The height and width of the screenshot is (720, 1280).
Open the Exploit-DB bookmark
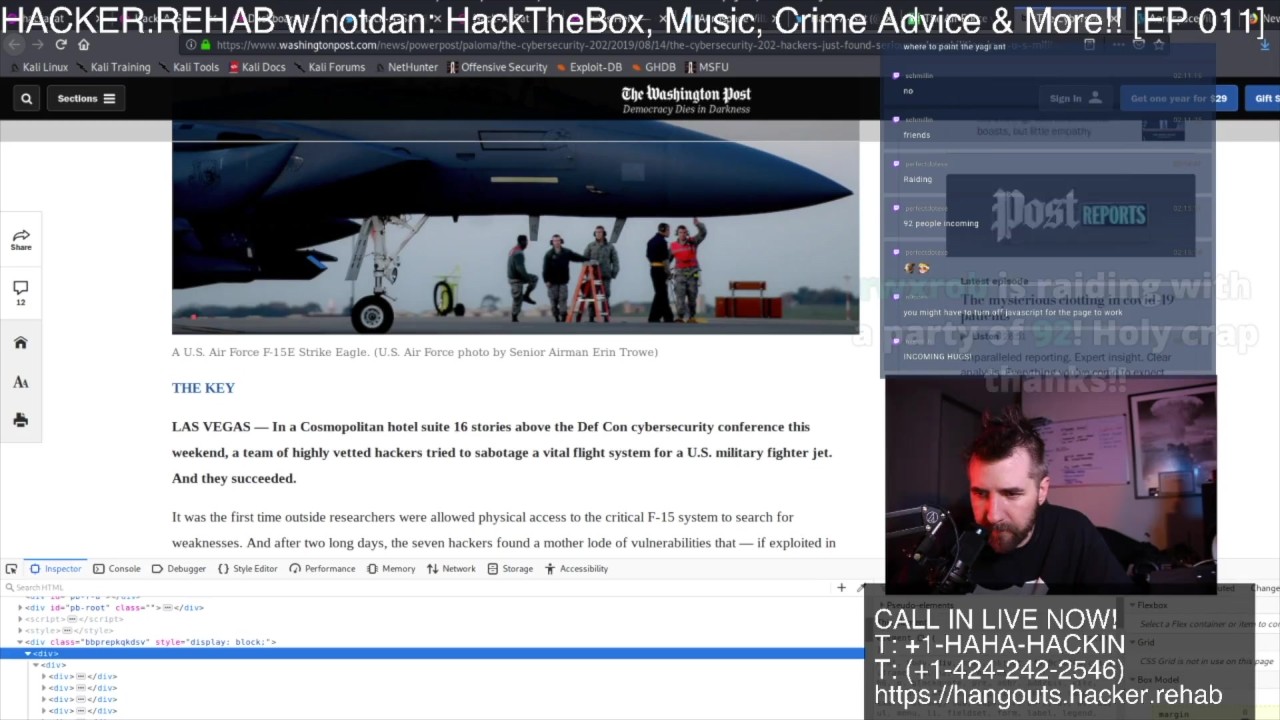(x=588, y=67)
